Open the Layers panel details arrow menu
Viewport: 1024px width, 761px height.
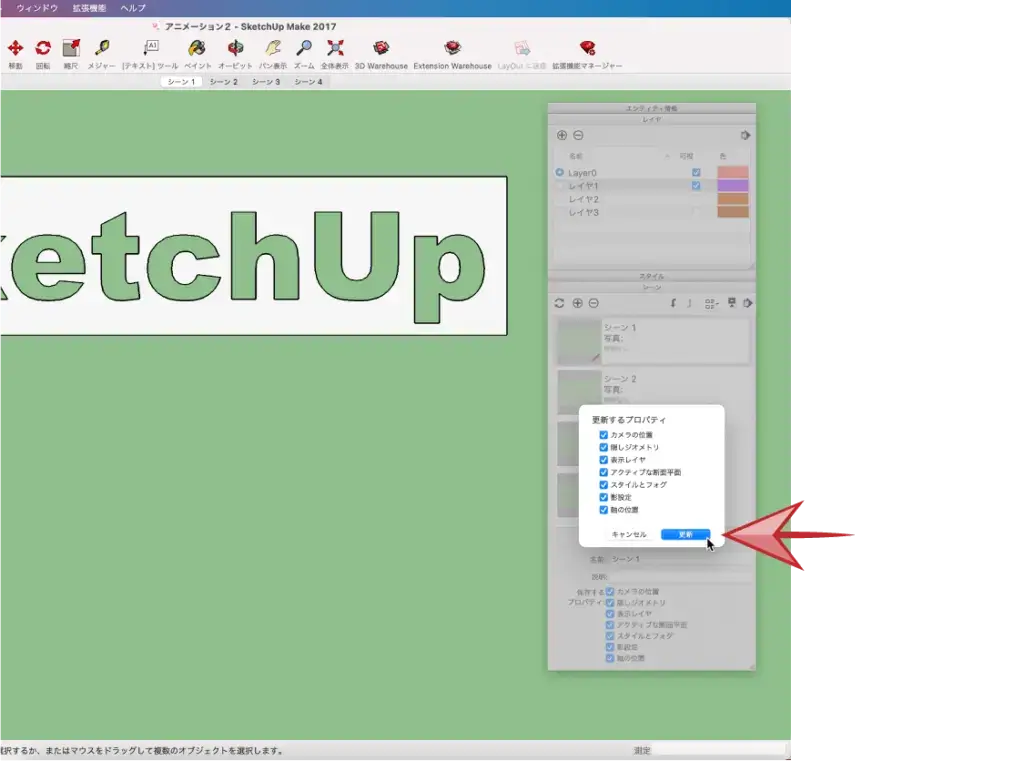[745, 135]
